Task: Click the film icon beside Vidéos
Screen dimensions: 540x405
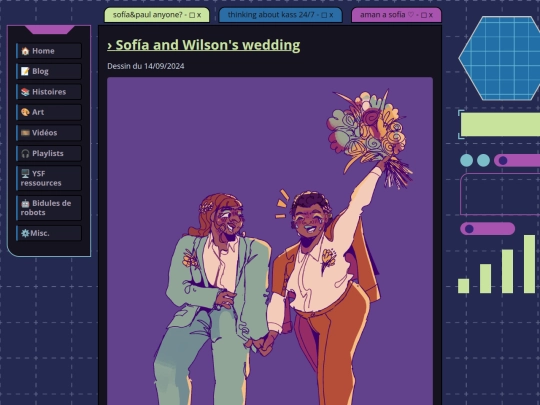Action: pyautogui.click(x=25, y=133)
